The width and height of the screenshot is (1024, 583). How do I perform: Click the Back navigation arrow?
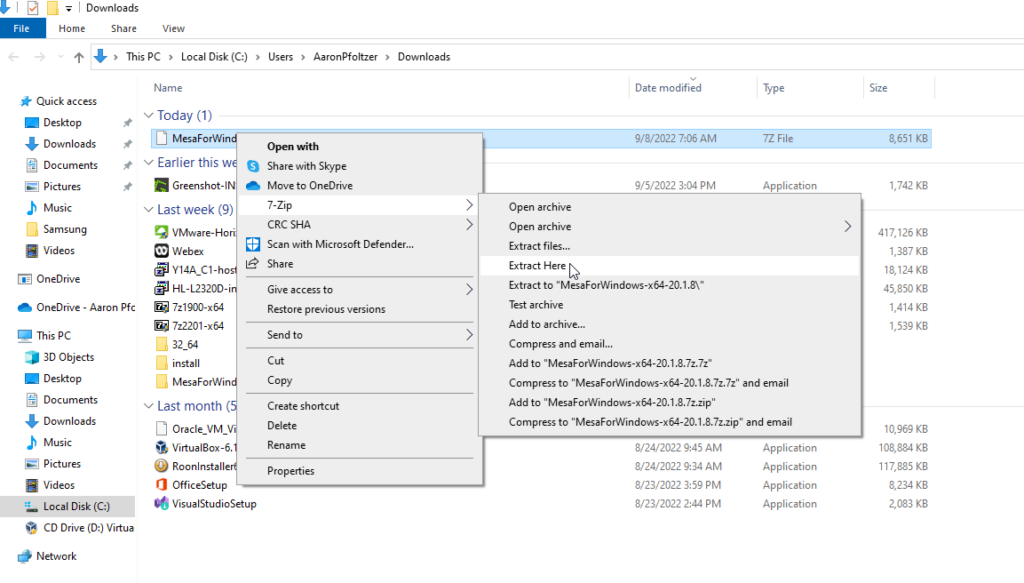point(14,57)
